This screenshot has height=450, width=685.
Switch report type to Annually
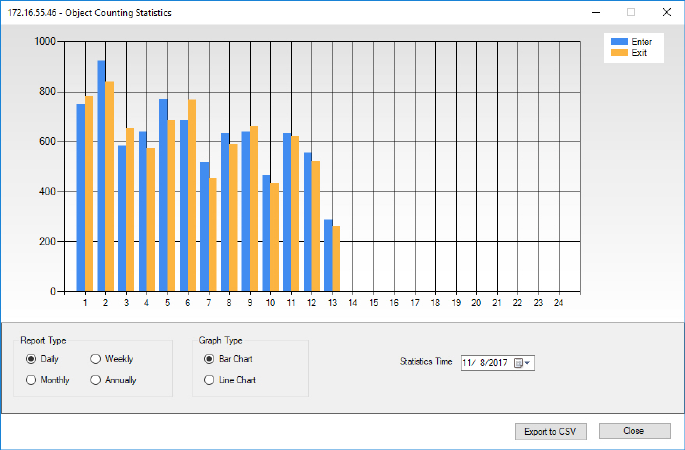tap(113, 380)
